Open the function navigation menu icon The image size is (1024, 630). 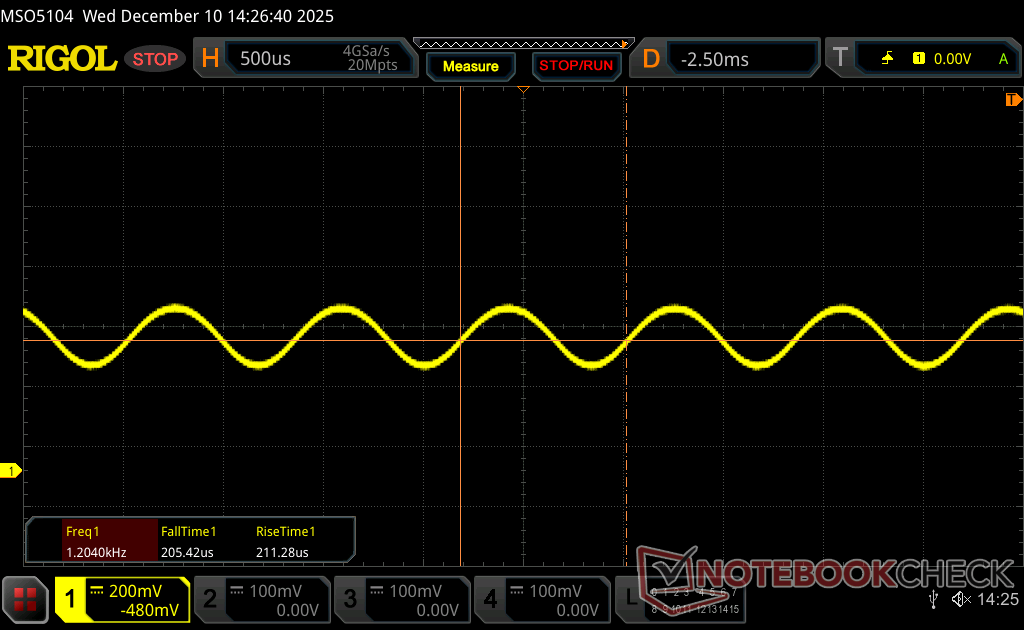point(25,599)
